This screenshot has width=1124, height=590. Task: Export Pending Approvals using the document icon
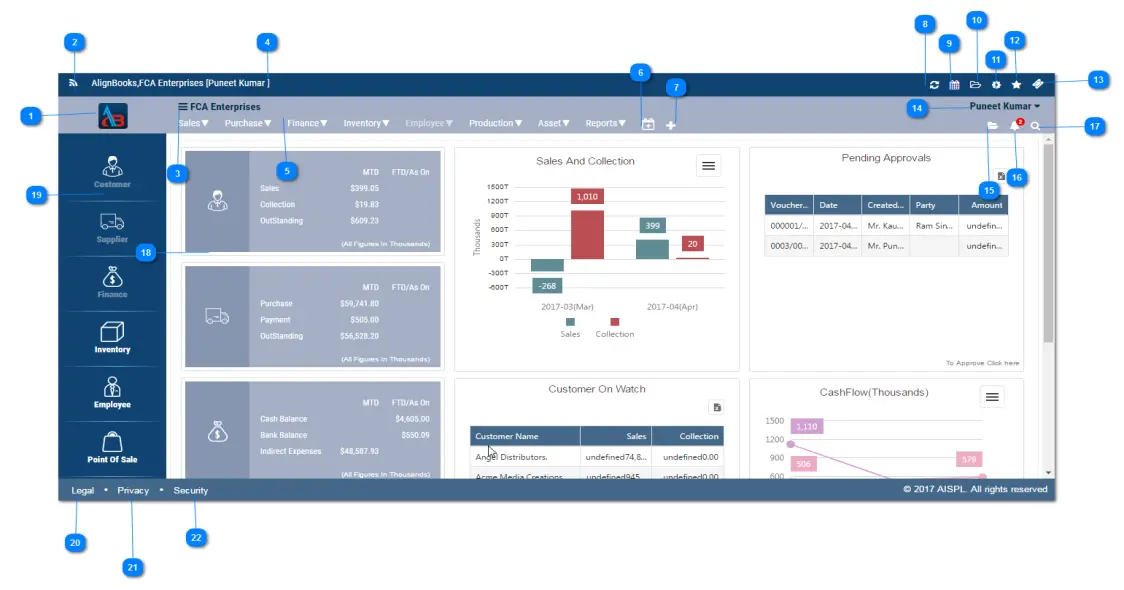[x=1001, y=176]
